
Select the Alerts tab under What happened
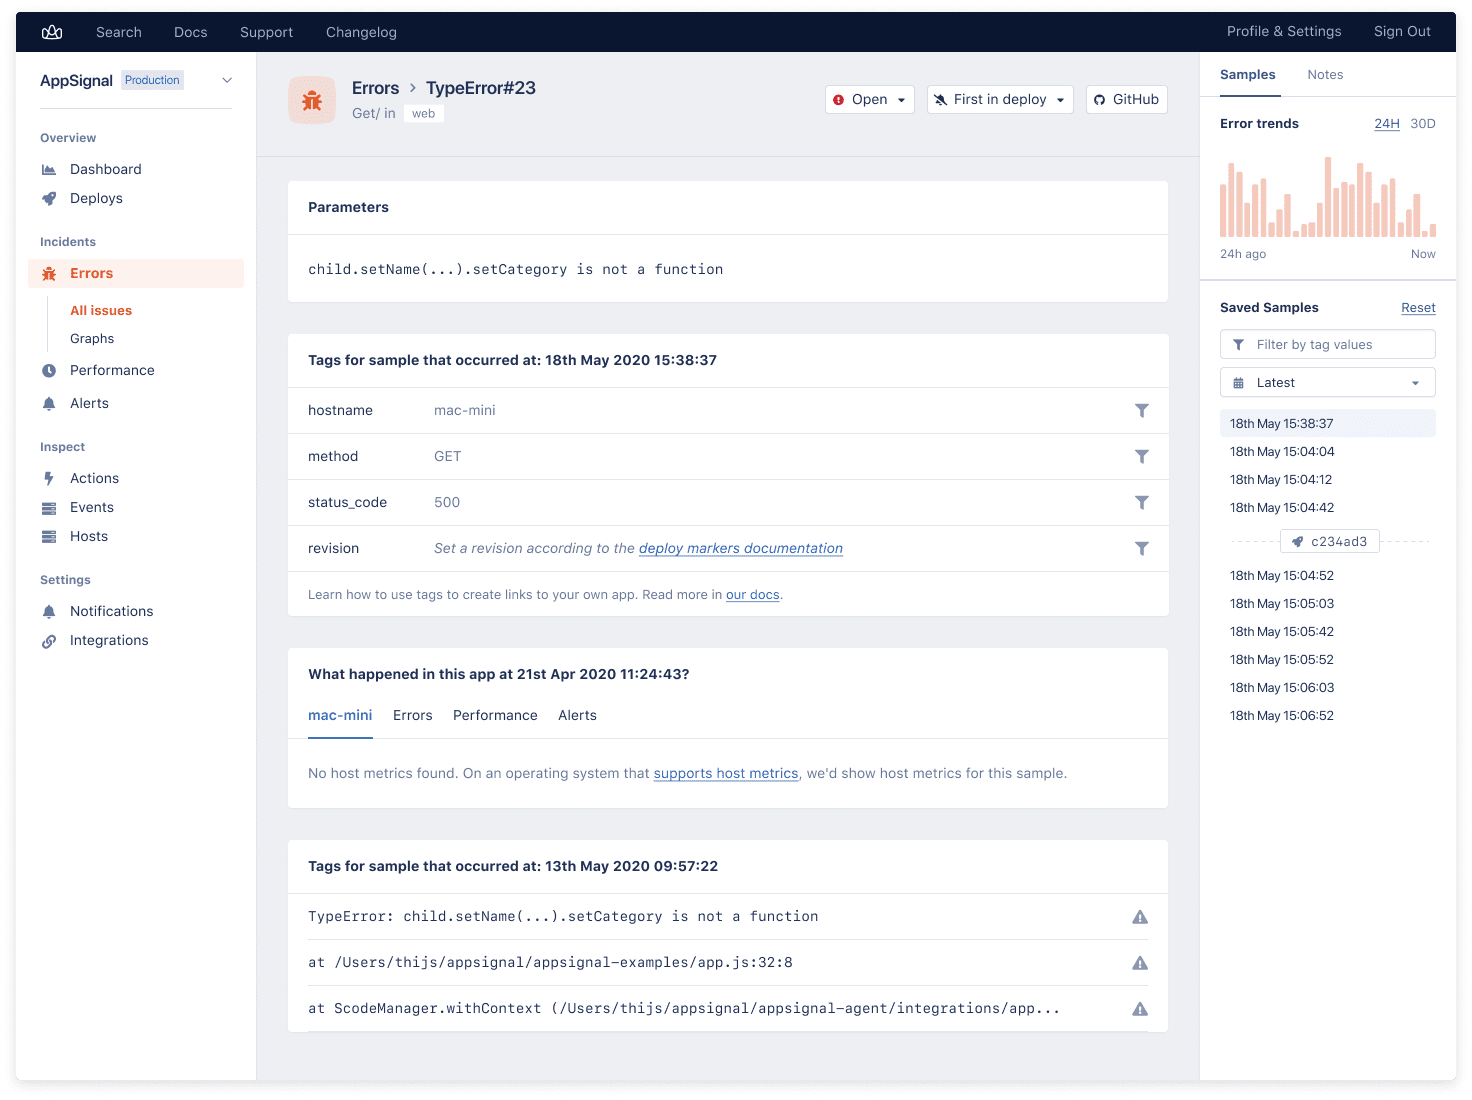coord(577,716)
